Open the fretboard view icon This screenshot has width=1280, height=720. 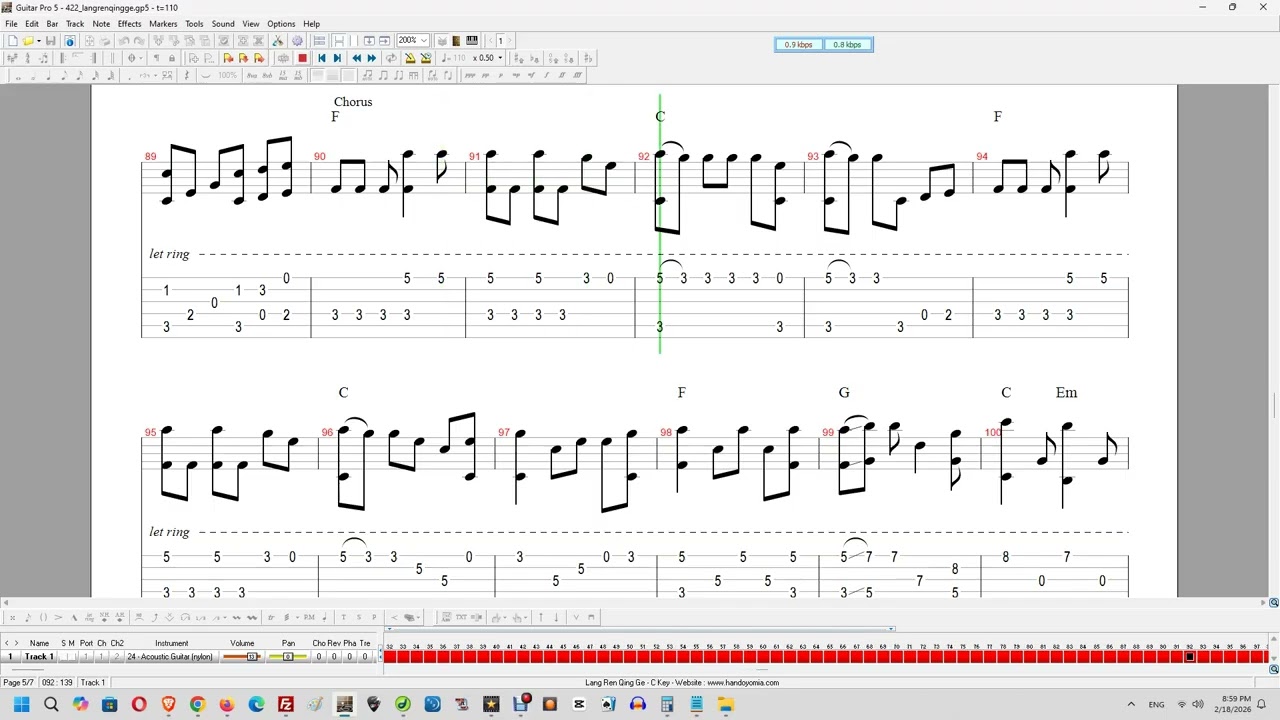(x=456, y=41)
